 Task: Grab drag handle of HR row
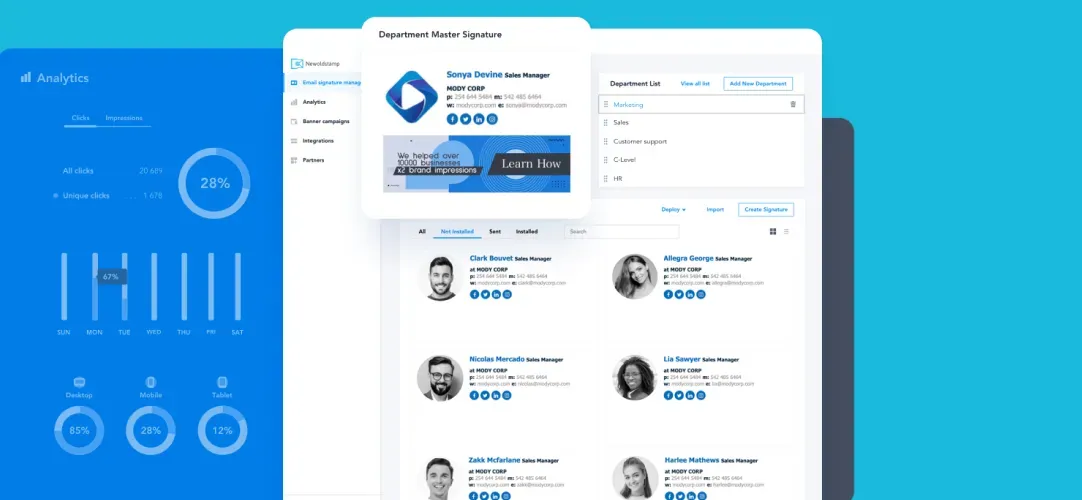tap(606, 179)
